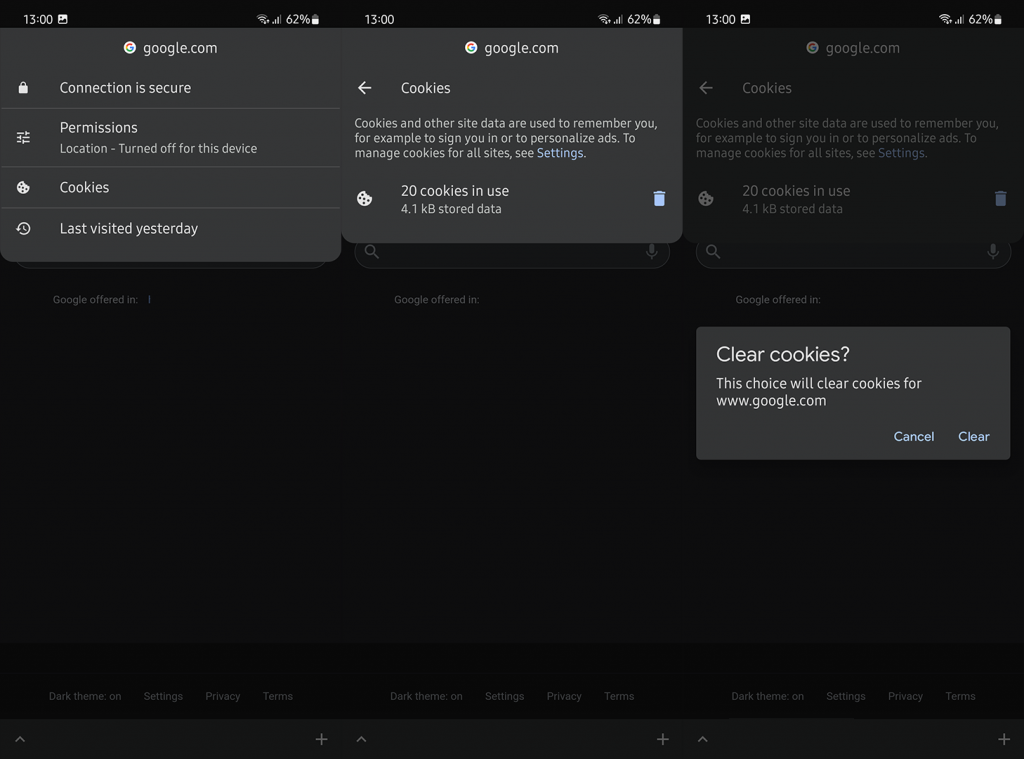The image size is (1024, 759).
Task: Cancel the Clear cookies dialog
Action: pos(914,436)
